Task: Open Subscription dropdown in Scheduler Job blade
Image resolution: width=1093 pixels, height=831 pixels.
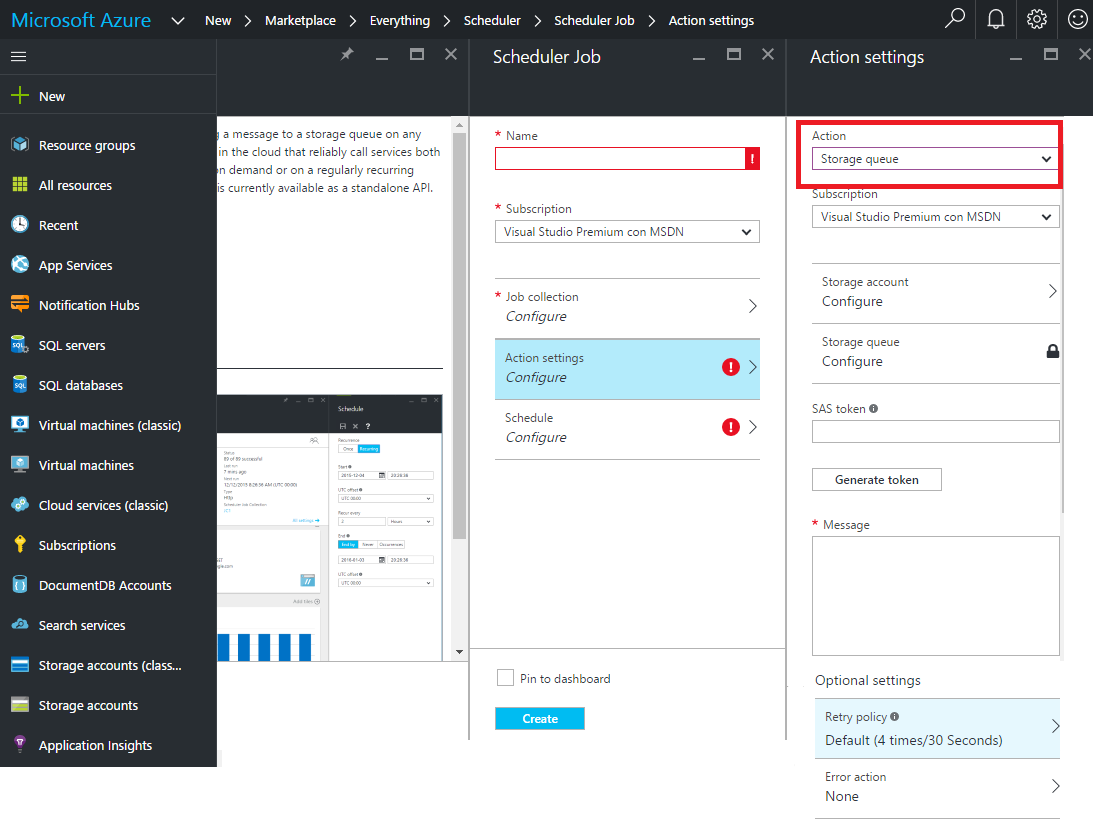Action: pyautogui.click(x=627, y=232)
